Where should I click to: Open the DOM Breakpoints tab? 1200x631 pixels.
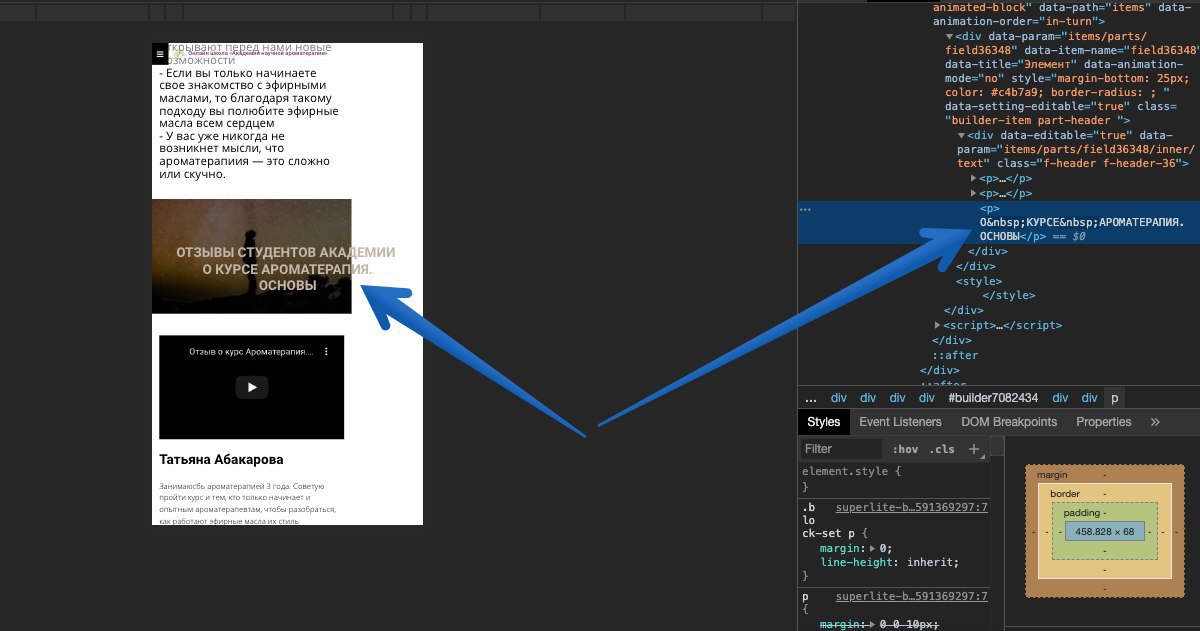click(1009, 422)
